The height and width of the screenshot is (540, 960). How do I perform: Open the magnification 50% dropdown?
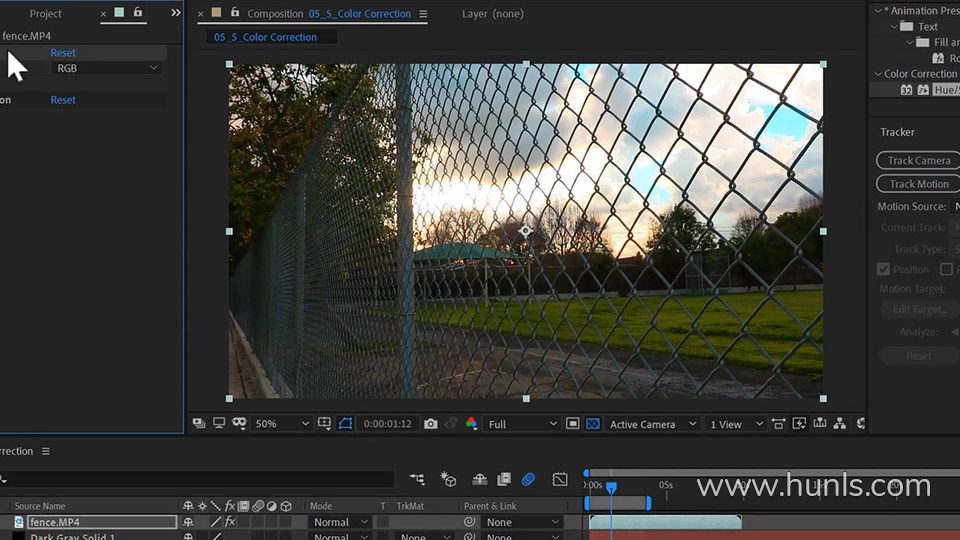coord(282,424)
